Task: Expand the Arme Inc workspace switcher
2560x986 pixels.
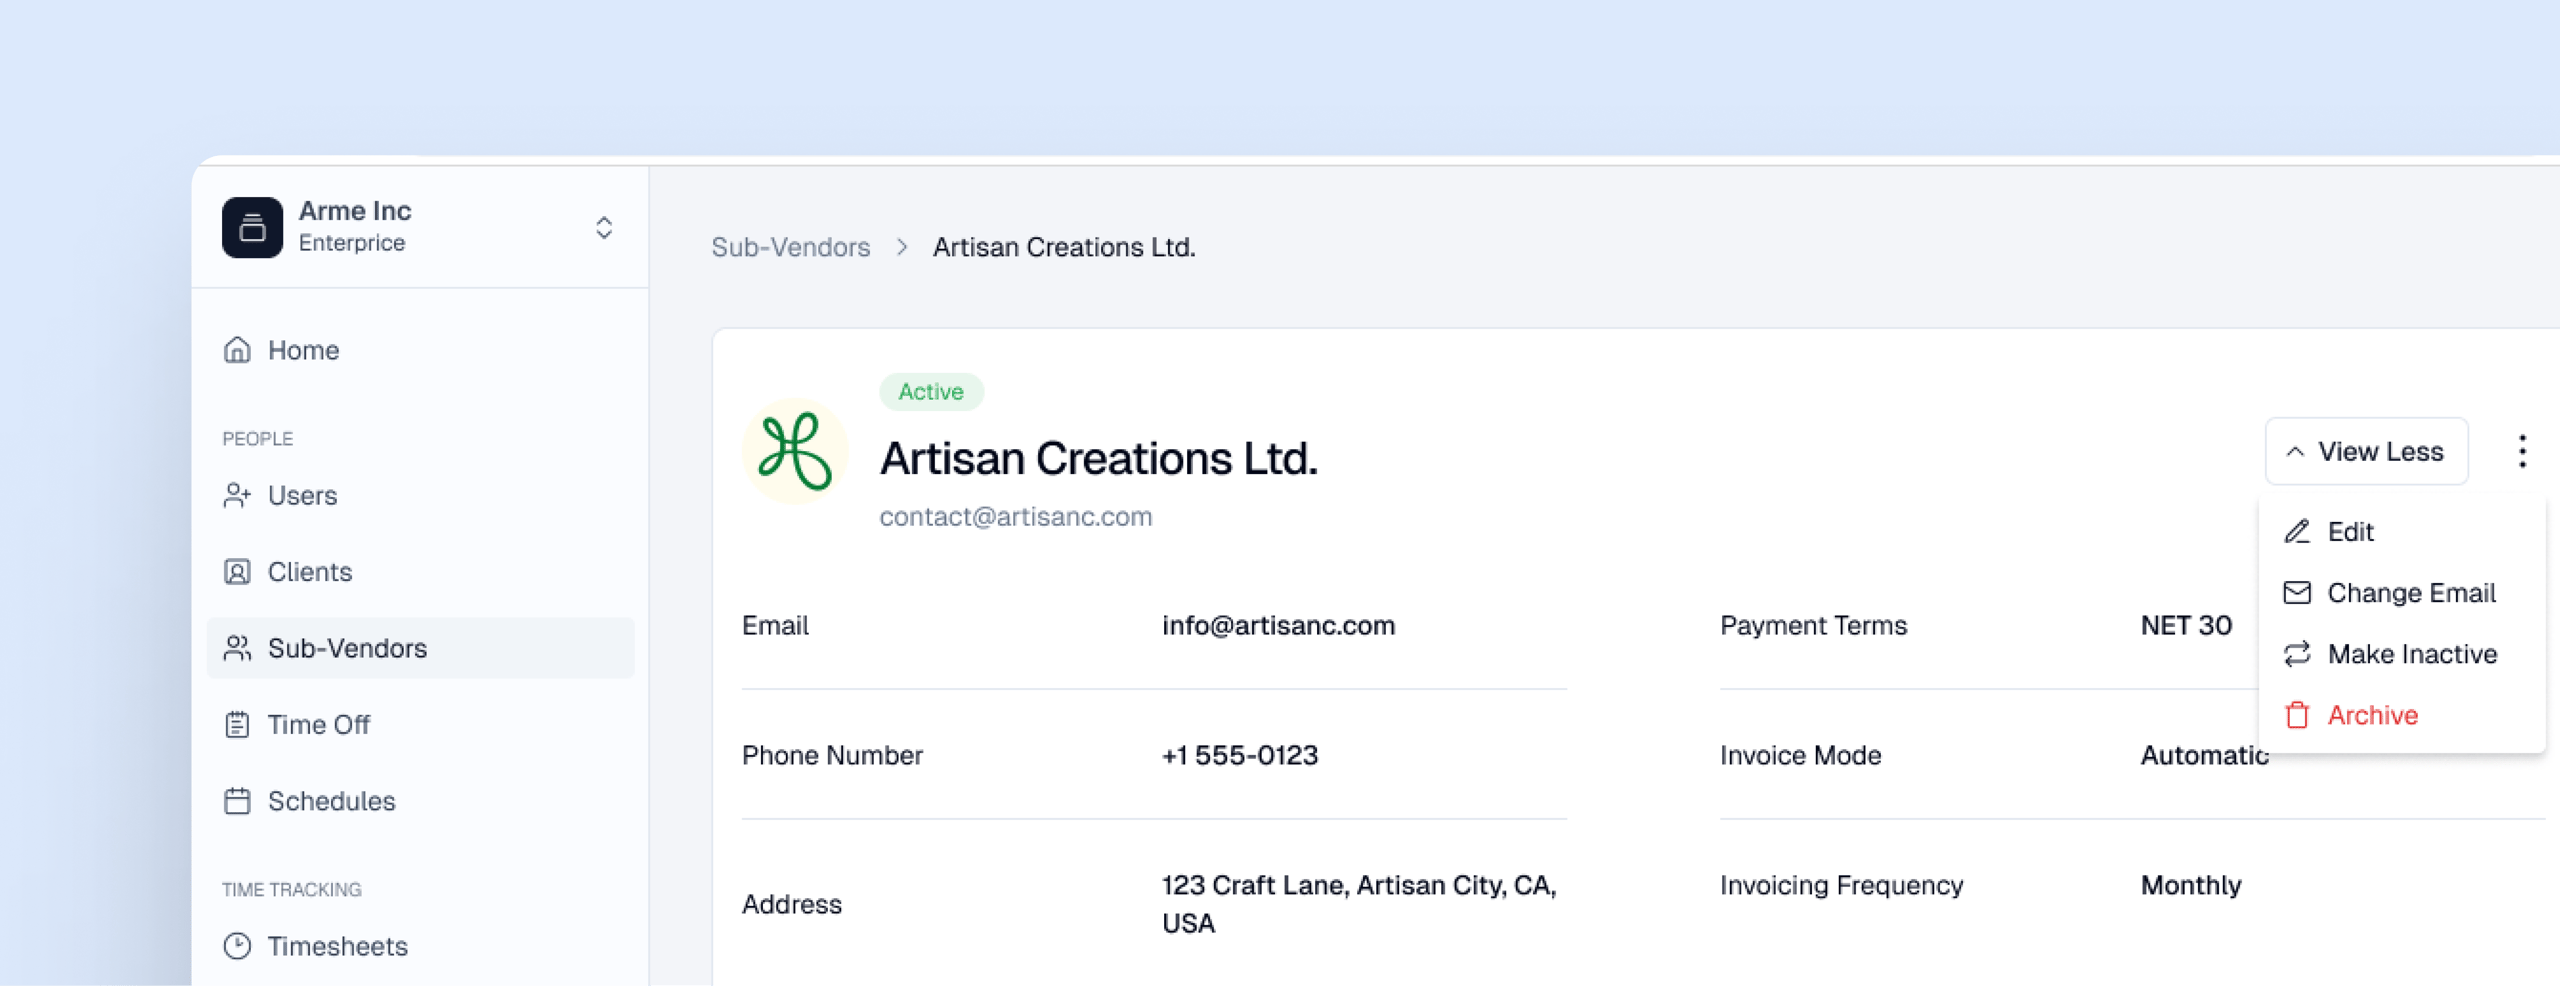Action: coord(603,228)
